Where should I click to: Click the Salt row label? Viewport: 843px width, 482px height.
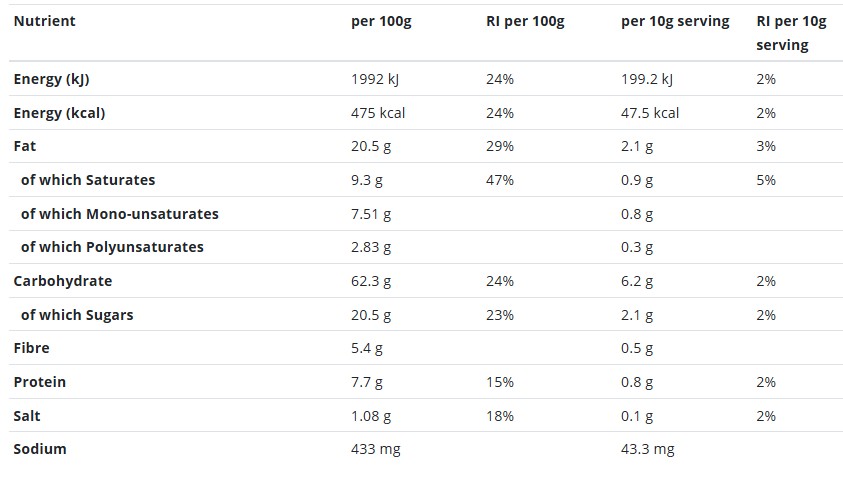[27, 416]
